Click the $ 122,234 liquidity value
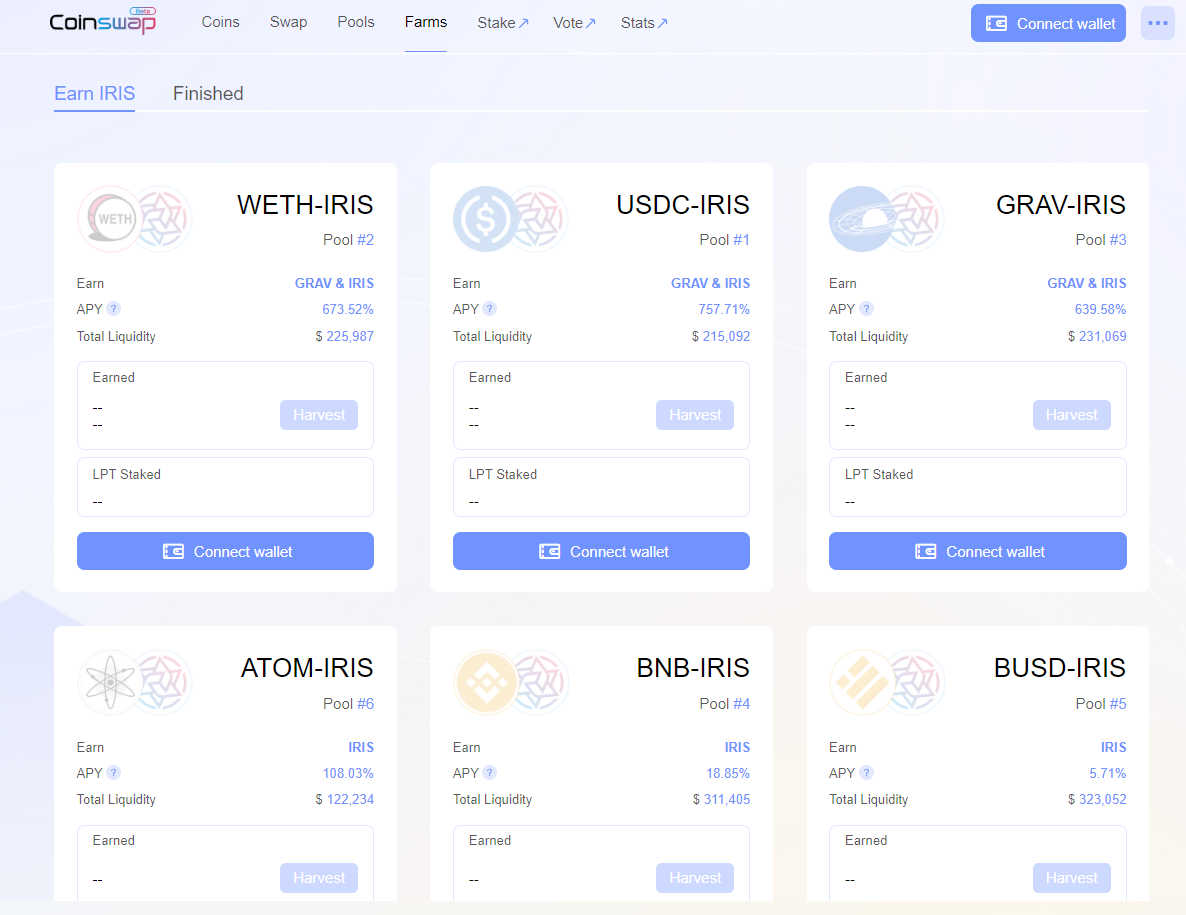Image resolution: width=1186 pixels, height=915 pixels. tap(344, 799)
